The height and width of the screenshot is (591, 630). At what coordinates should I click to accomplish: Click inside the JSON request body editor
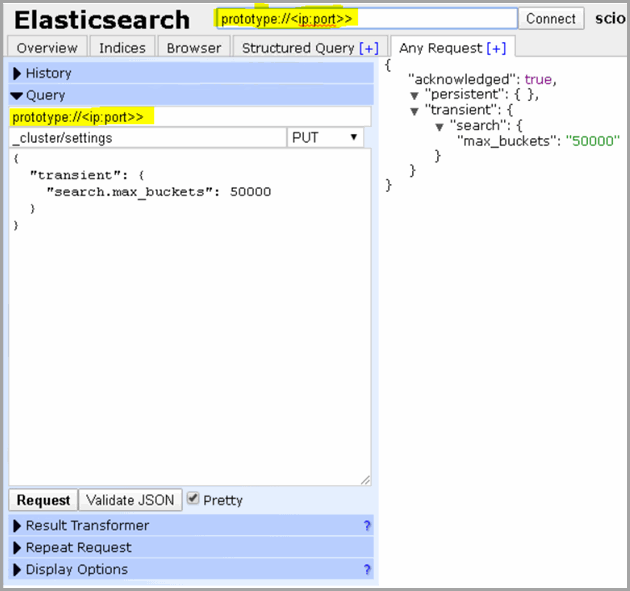[x=190, y=317]
